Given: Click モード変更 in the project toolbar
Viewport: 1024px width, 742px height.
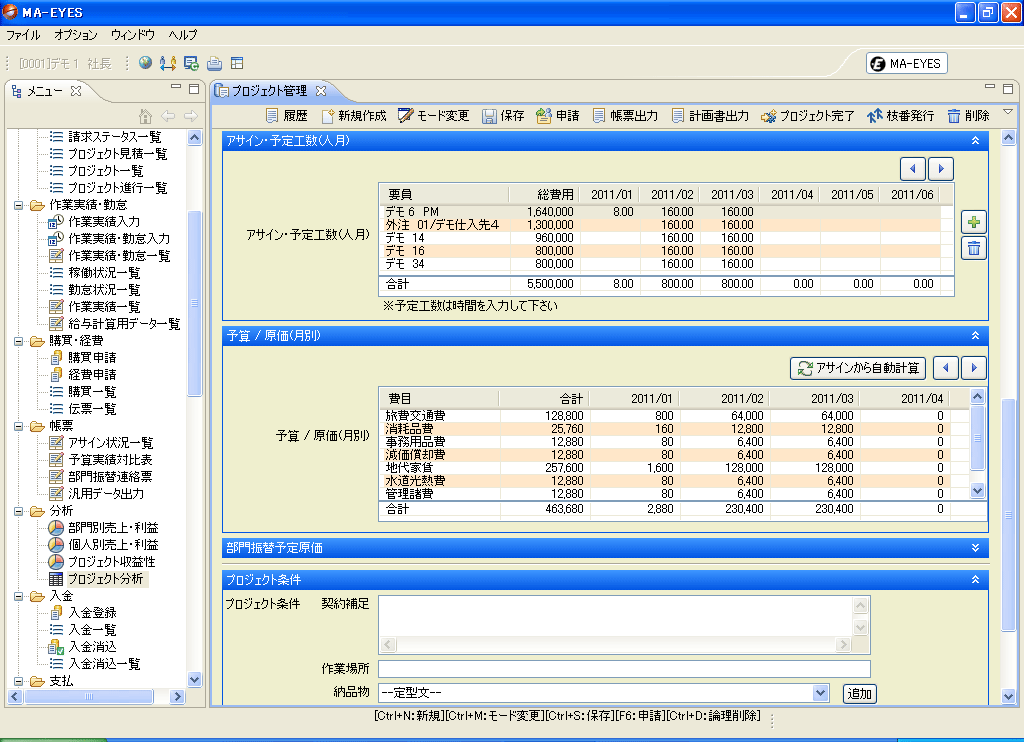Looking at the screenshot, I should [x=434, y=116].
